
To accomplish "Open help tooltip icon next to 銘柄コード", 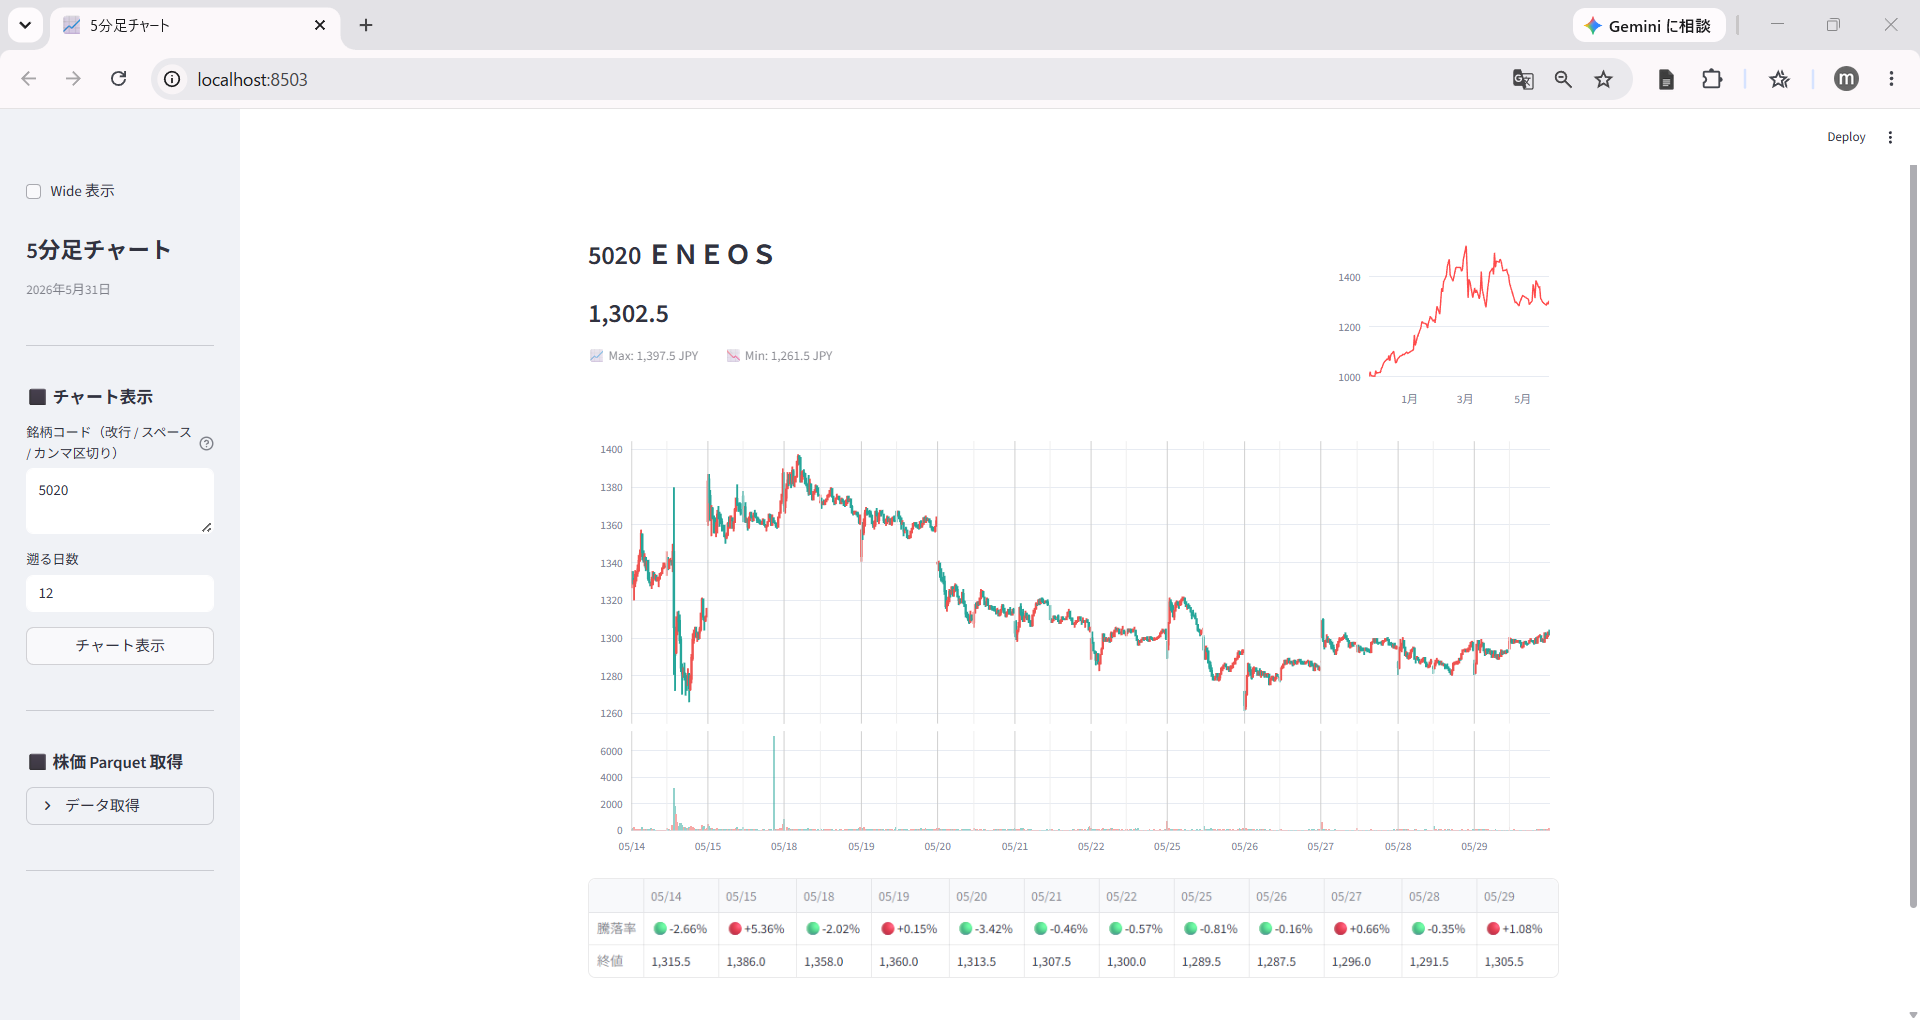I will [x=207, y=443].
